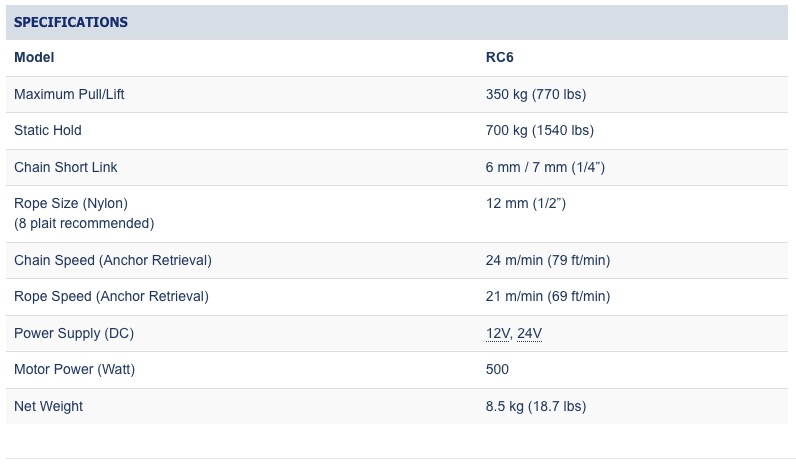Click the 24V power supply link
The width and height of the screenshot is (796, 464).
(x=529, y=334)
